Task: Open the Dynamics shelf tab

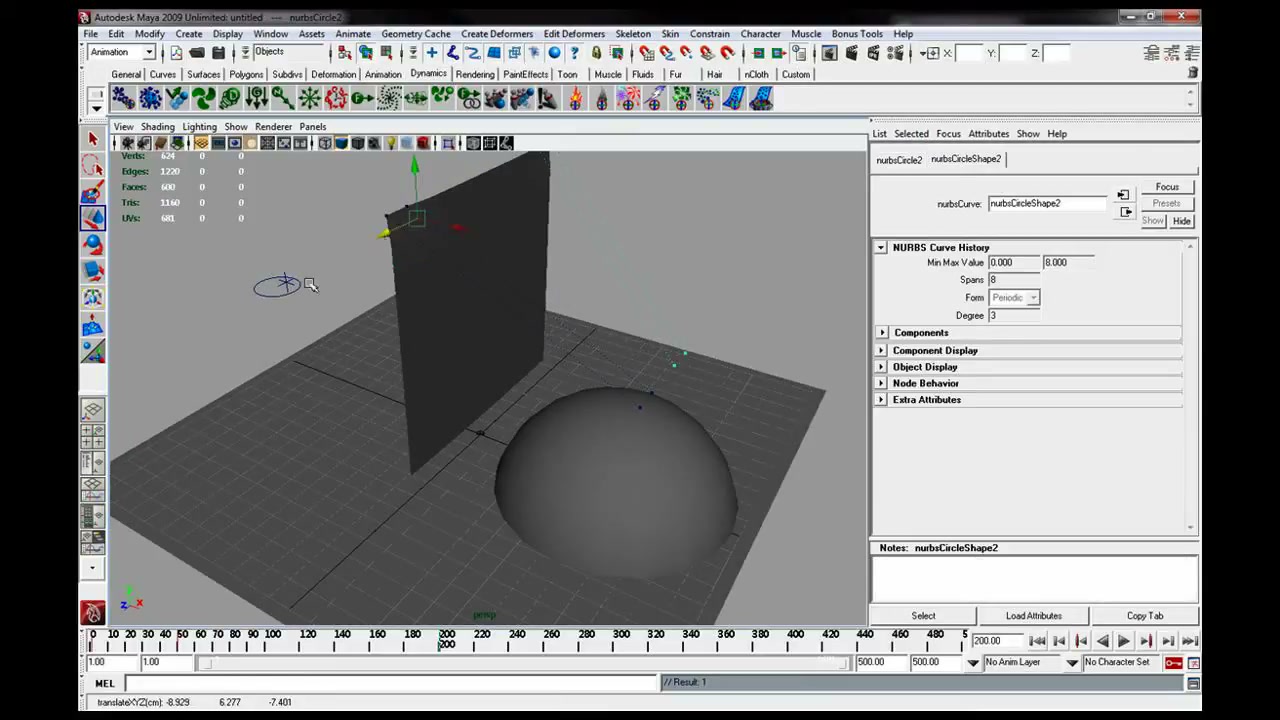Action: [x=428, y=73]
